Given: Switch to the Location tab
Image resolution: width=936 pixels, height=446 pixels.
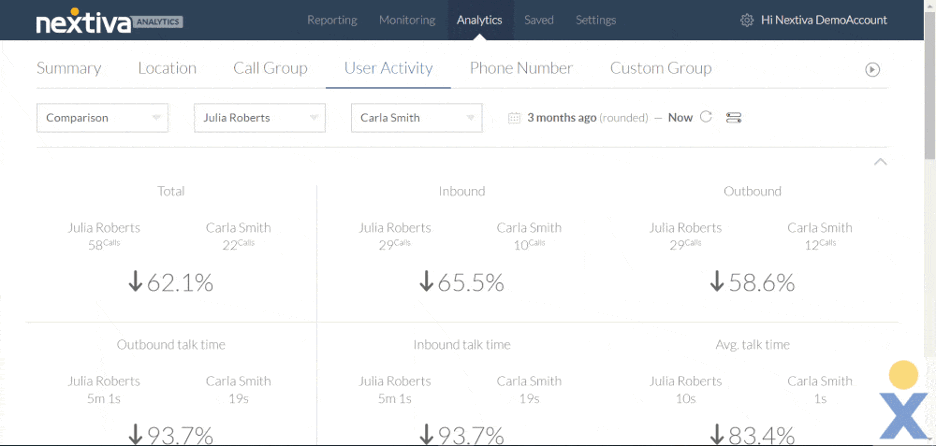Looking at the screenshot, I should pyautogui.click(x=167, y=68).
